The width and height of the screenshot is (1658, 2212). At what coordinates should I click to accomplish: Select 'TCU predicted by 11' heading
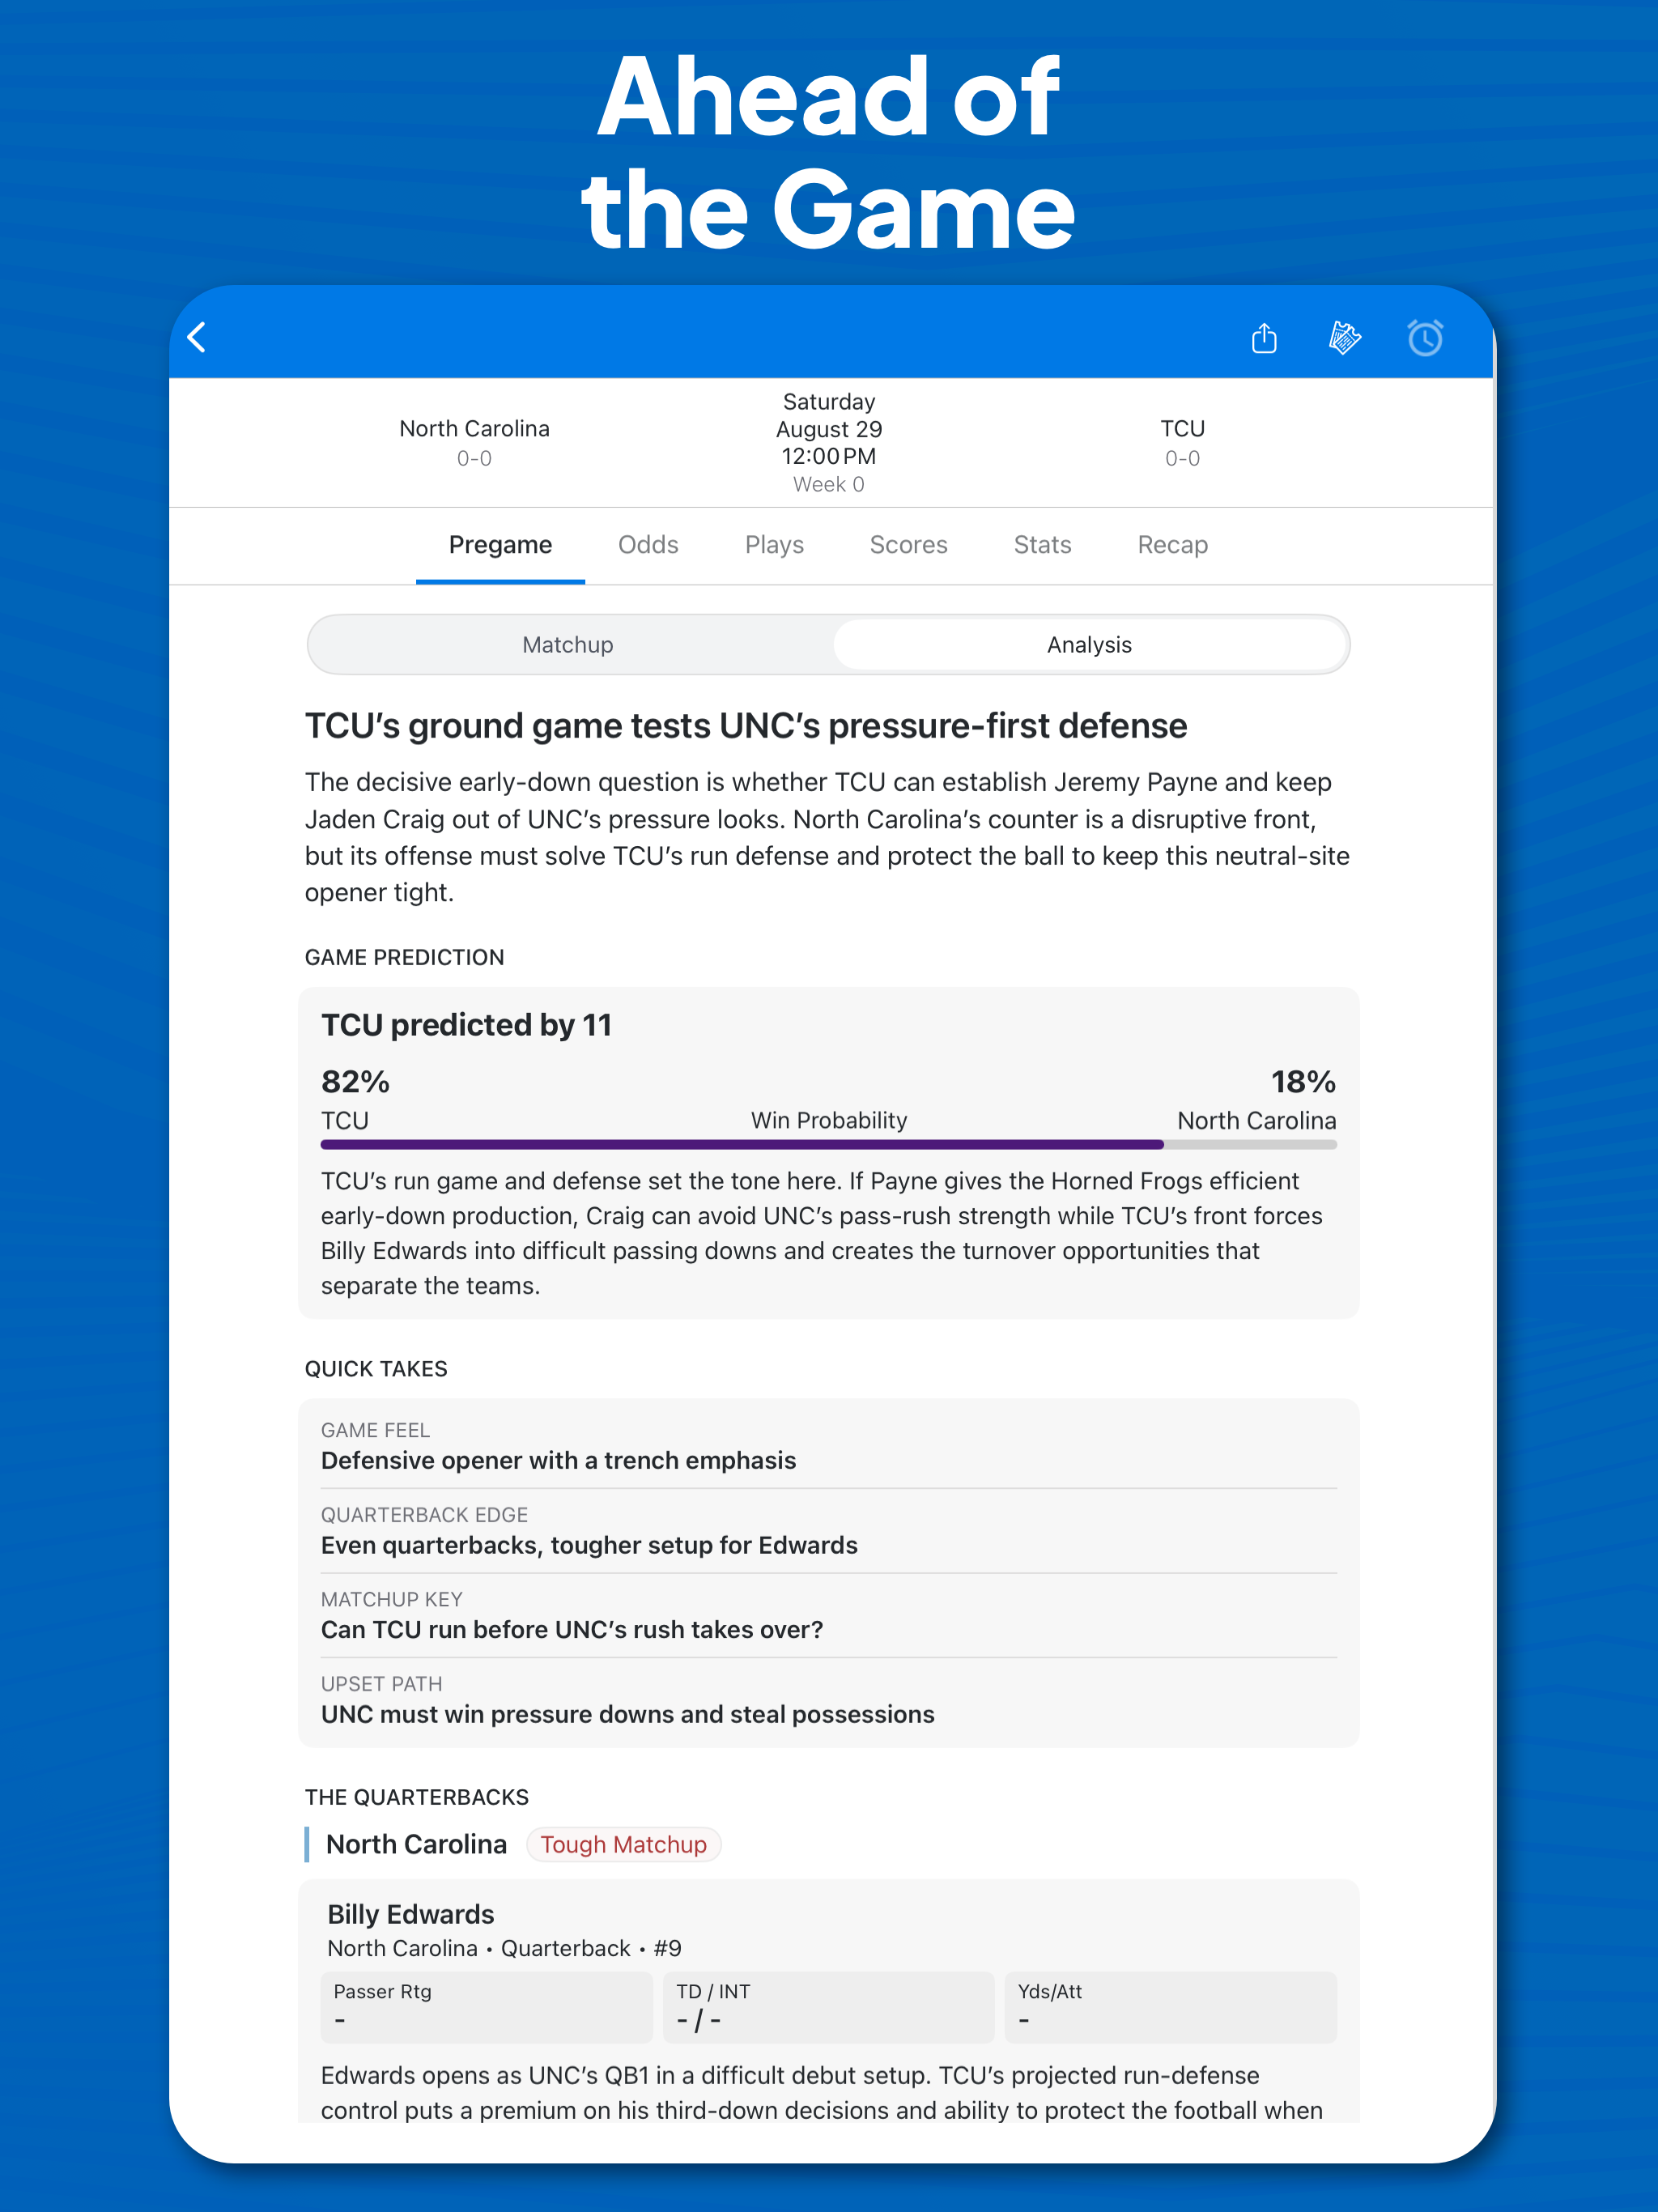pyautogui.click(x=466, y=1025)
